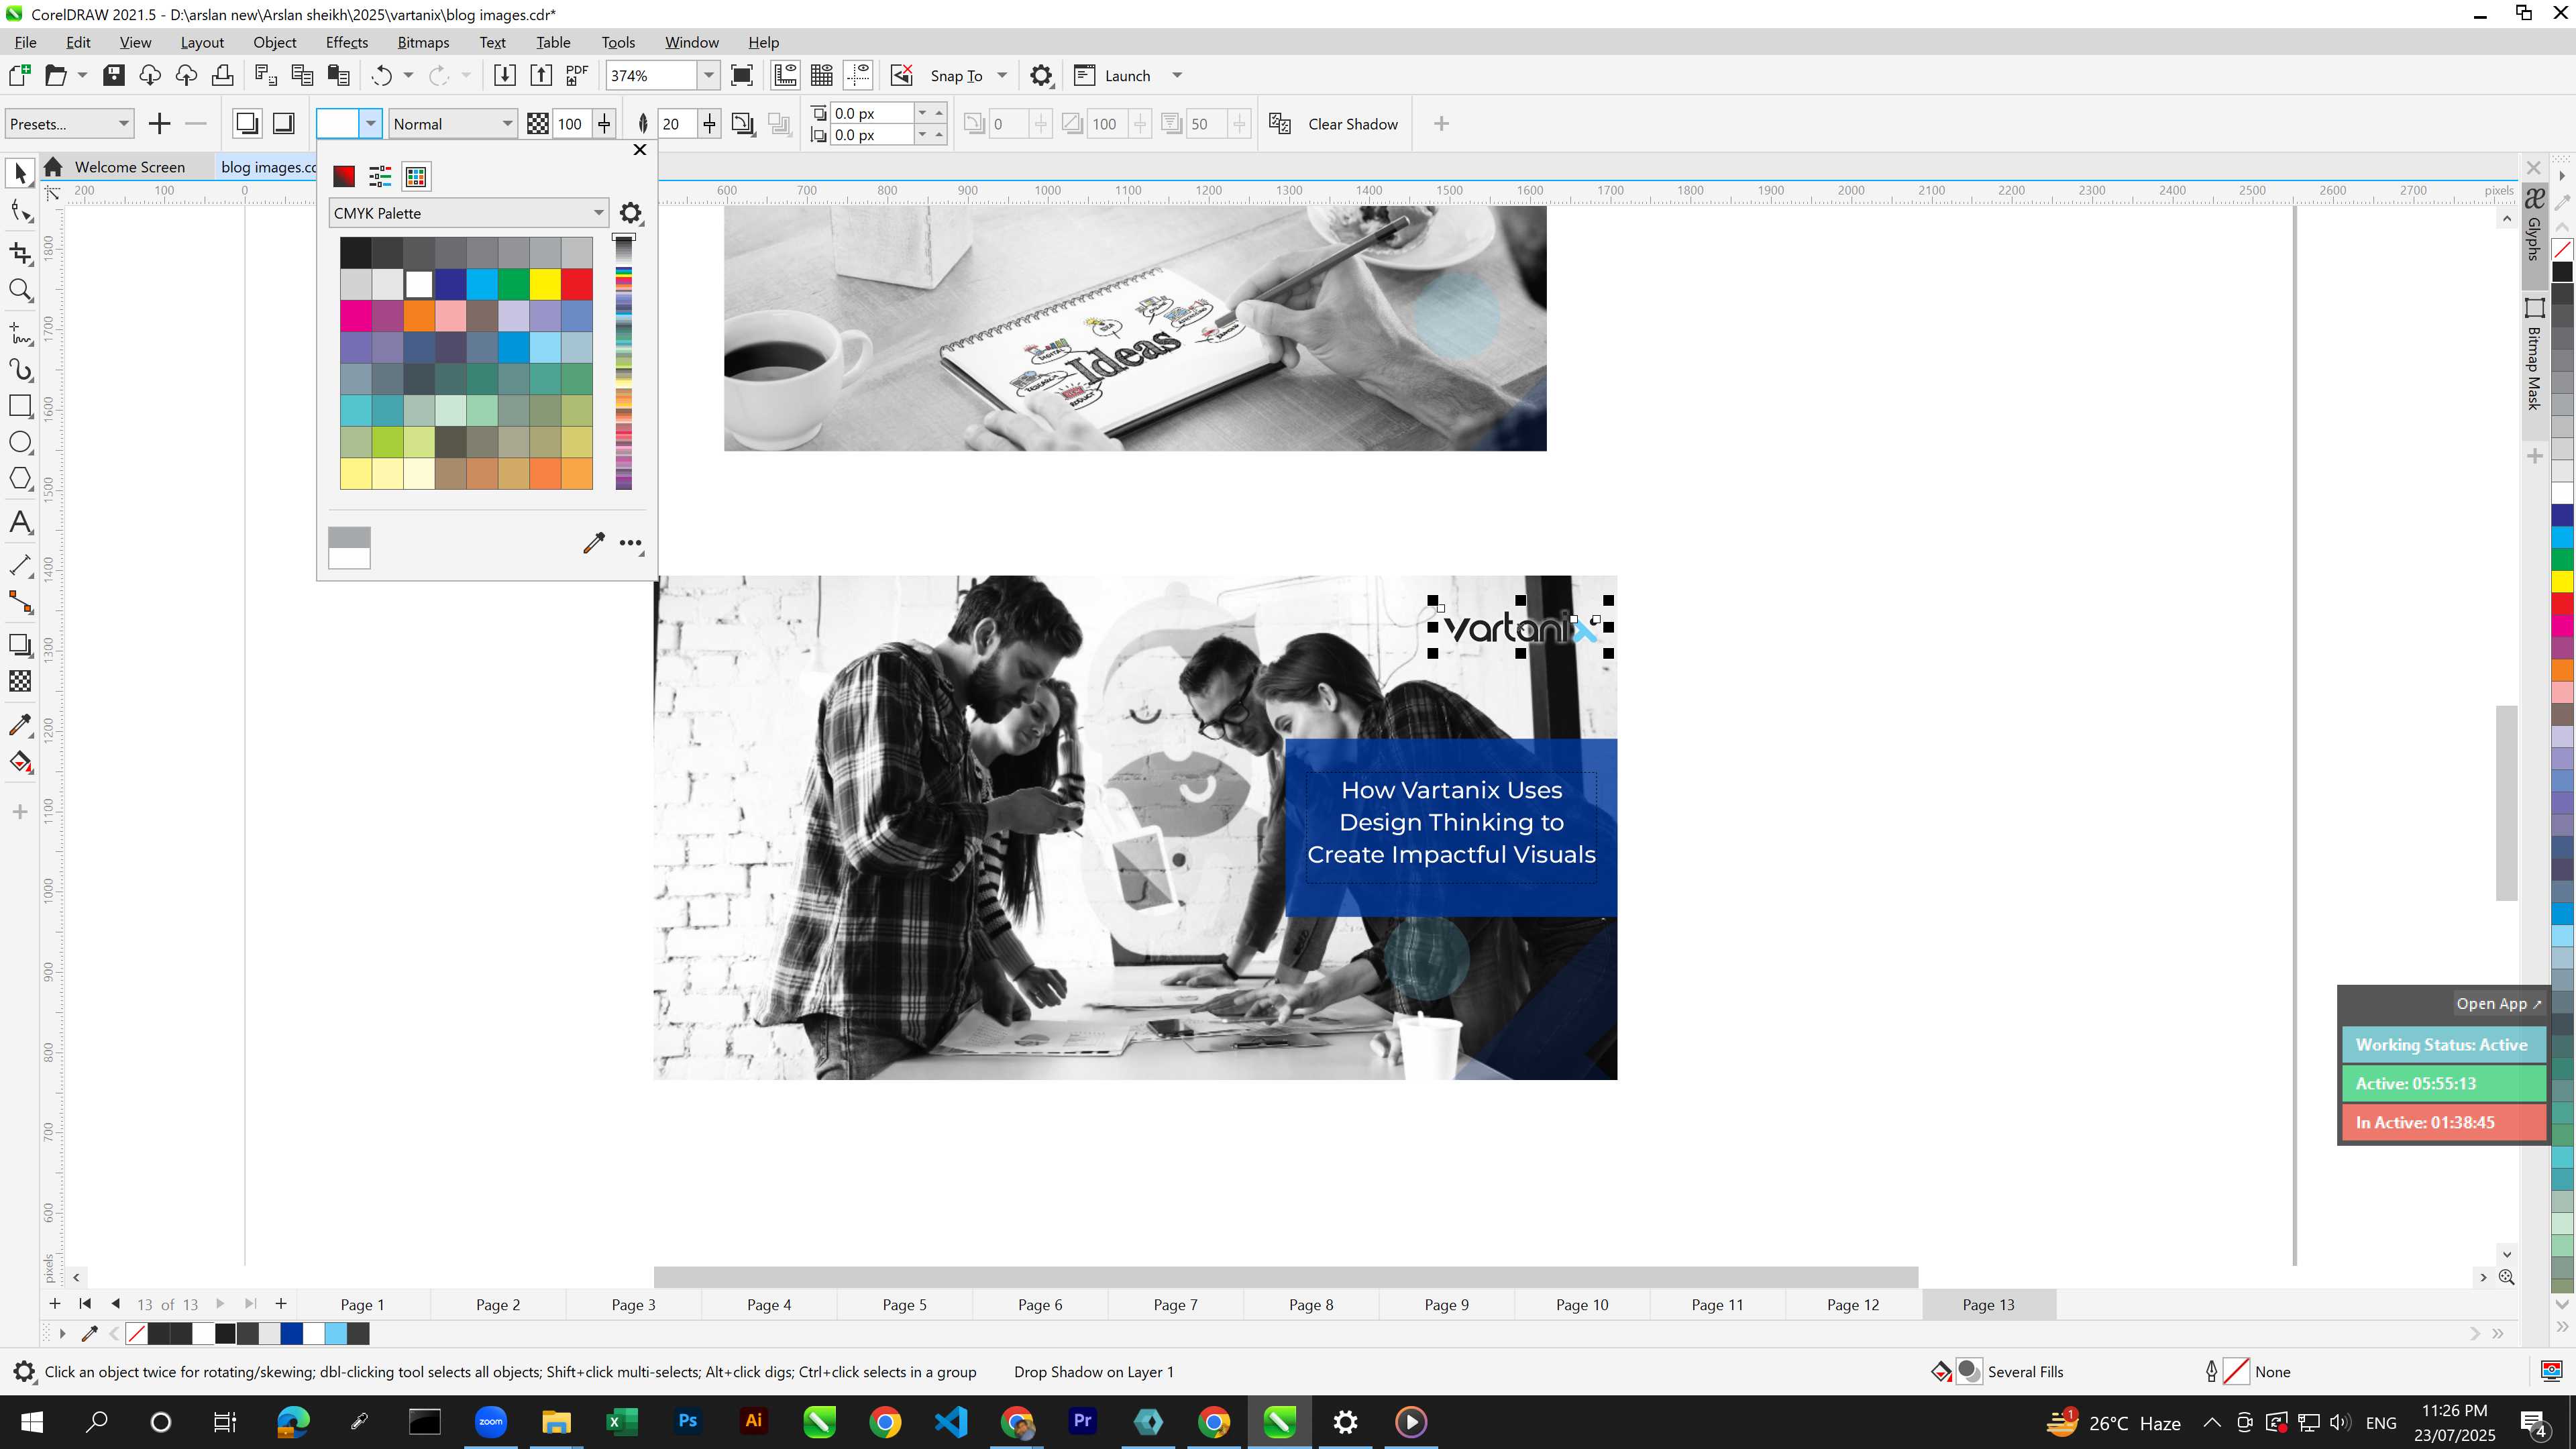Expand the Open file dropdown arrow

point(82,75)
